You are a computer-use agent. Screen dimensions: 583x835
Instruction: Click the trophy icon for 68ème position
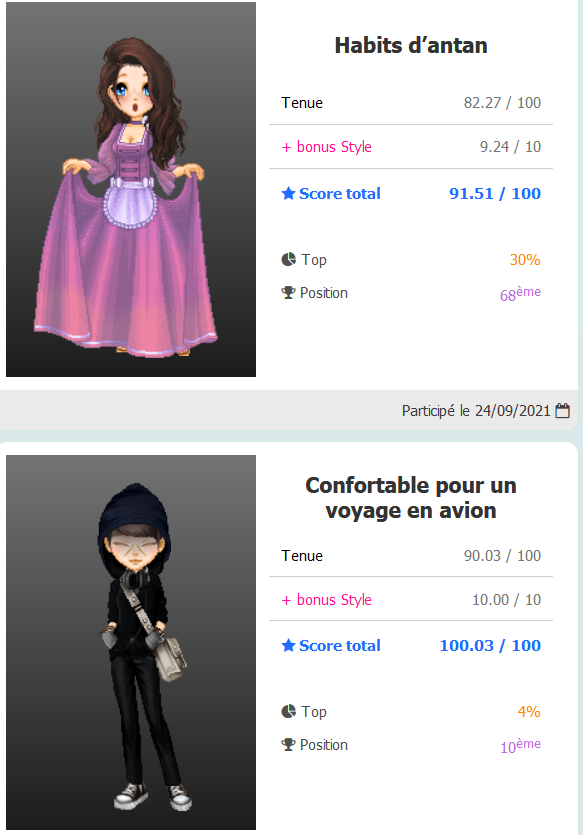[288, 292]
